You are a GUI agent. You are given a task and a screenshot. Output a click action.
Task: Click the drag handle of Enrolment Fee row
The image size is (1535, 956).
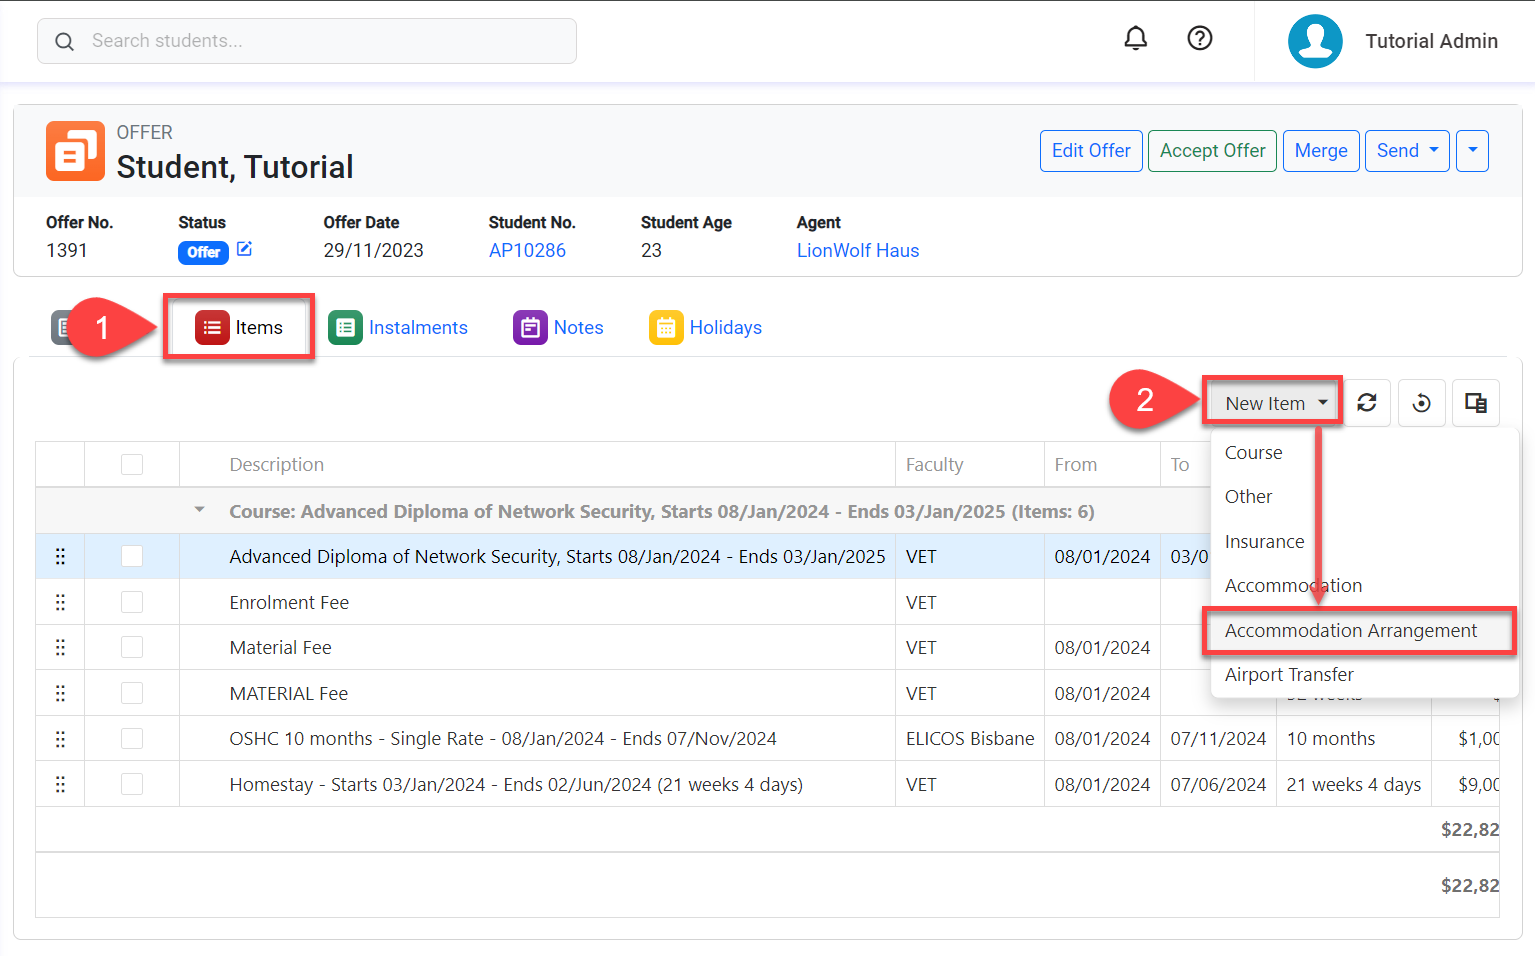(x=60, y=602)
